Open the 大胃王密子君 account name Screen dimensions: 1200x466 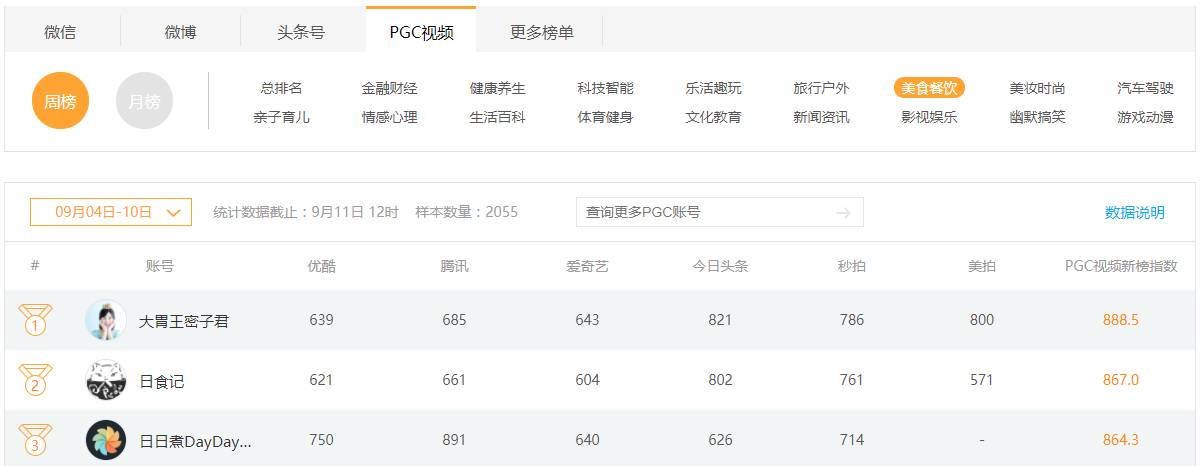coord(184,321)
